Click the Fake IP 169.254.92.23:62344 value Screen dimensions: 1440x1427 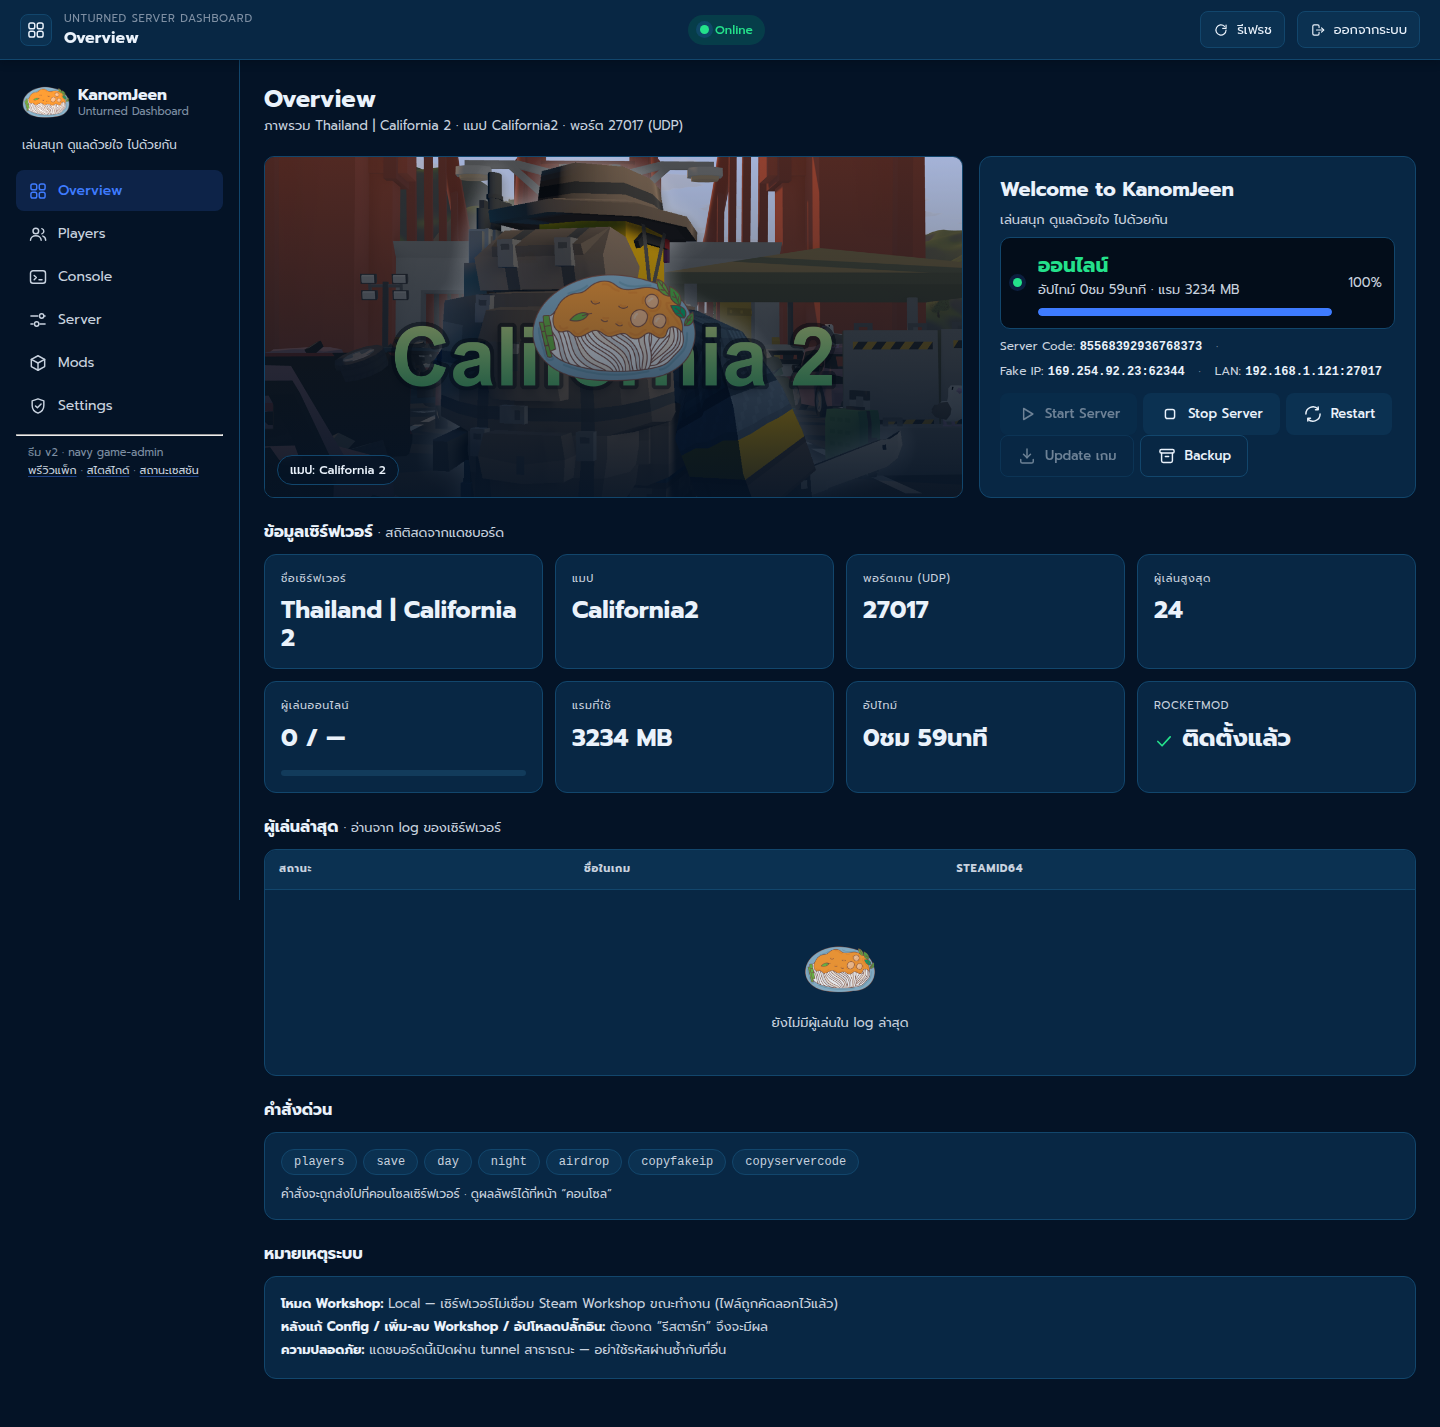[x=1116, y=371]
